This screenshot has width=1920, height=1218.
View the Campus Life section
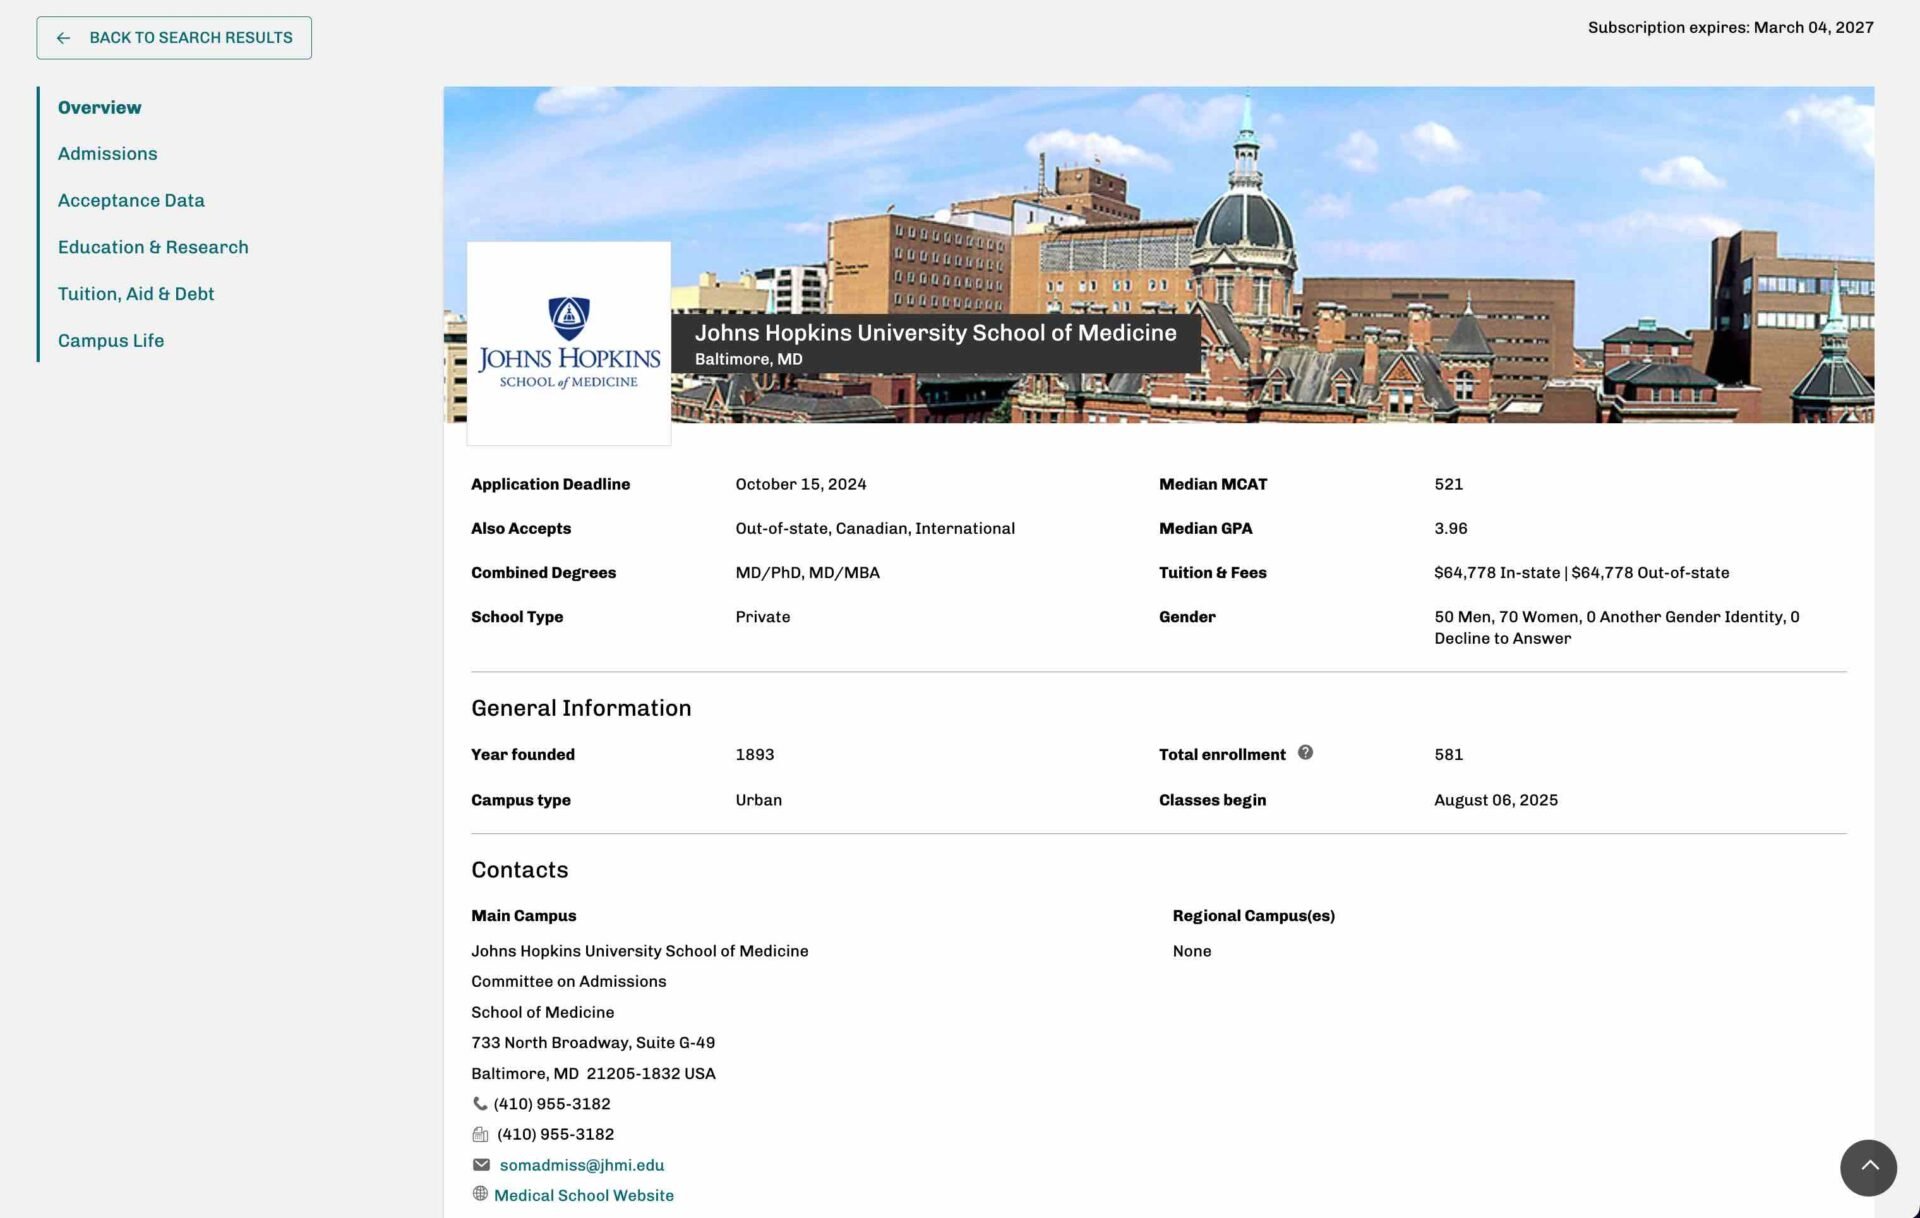tap(111, 340)
